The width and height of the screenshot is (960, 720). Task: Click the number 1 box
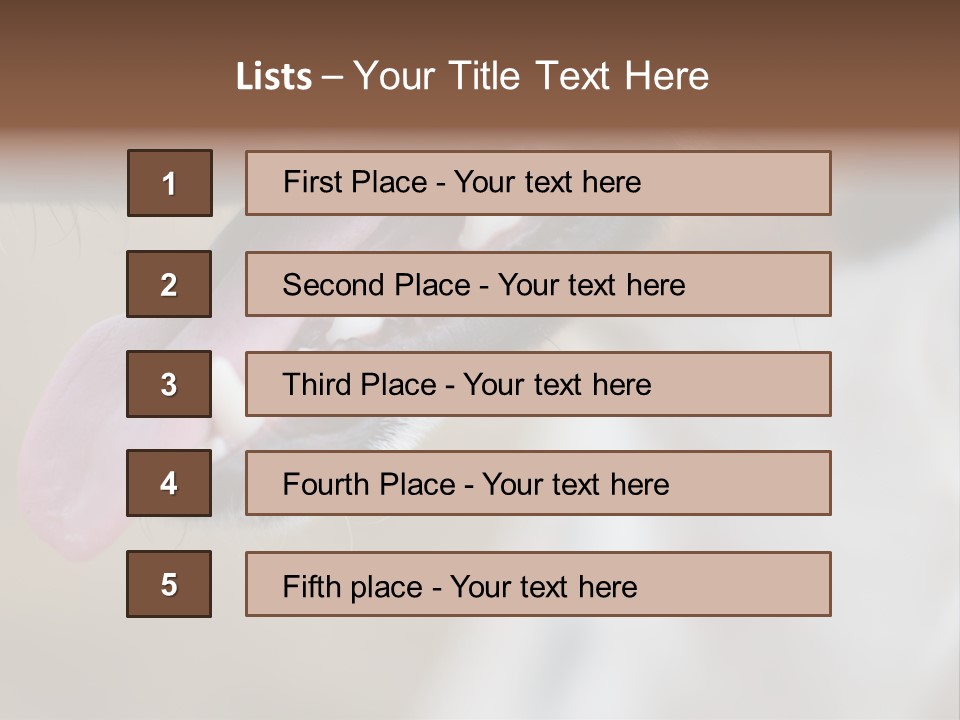click(170, 183)
